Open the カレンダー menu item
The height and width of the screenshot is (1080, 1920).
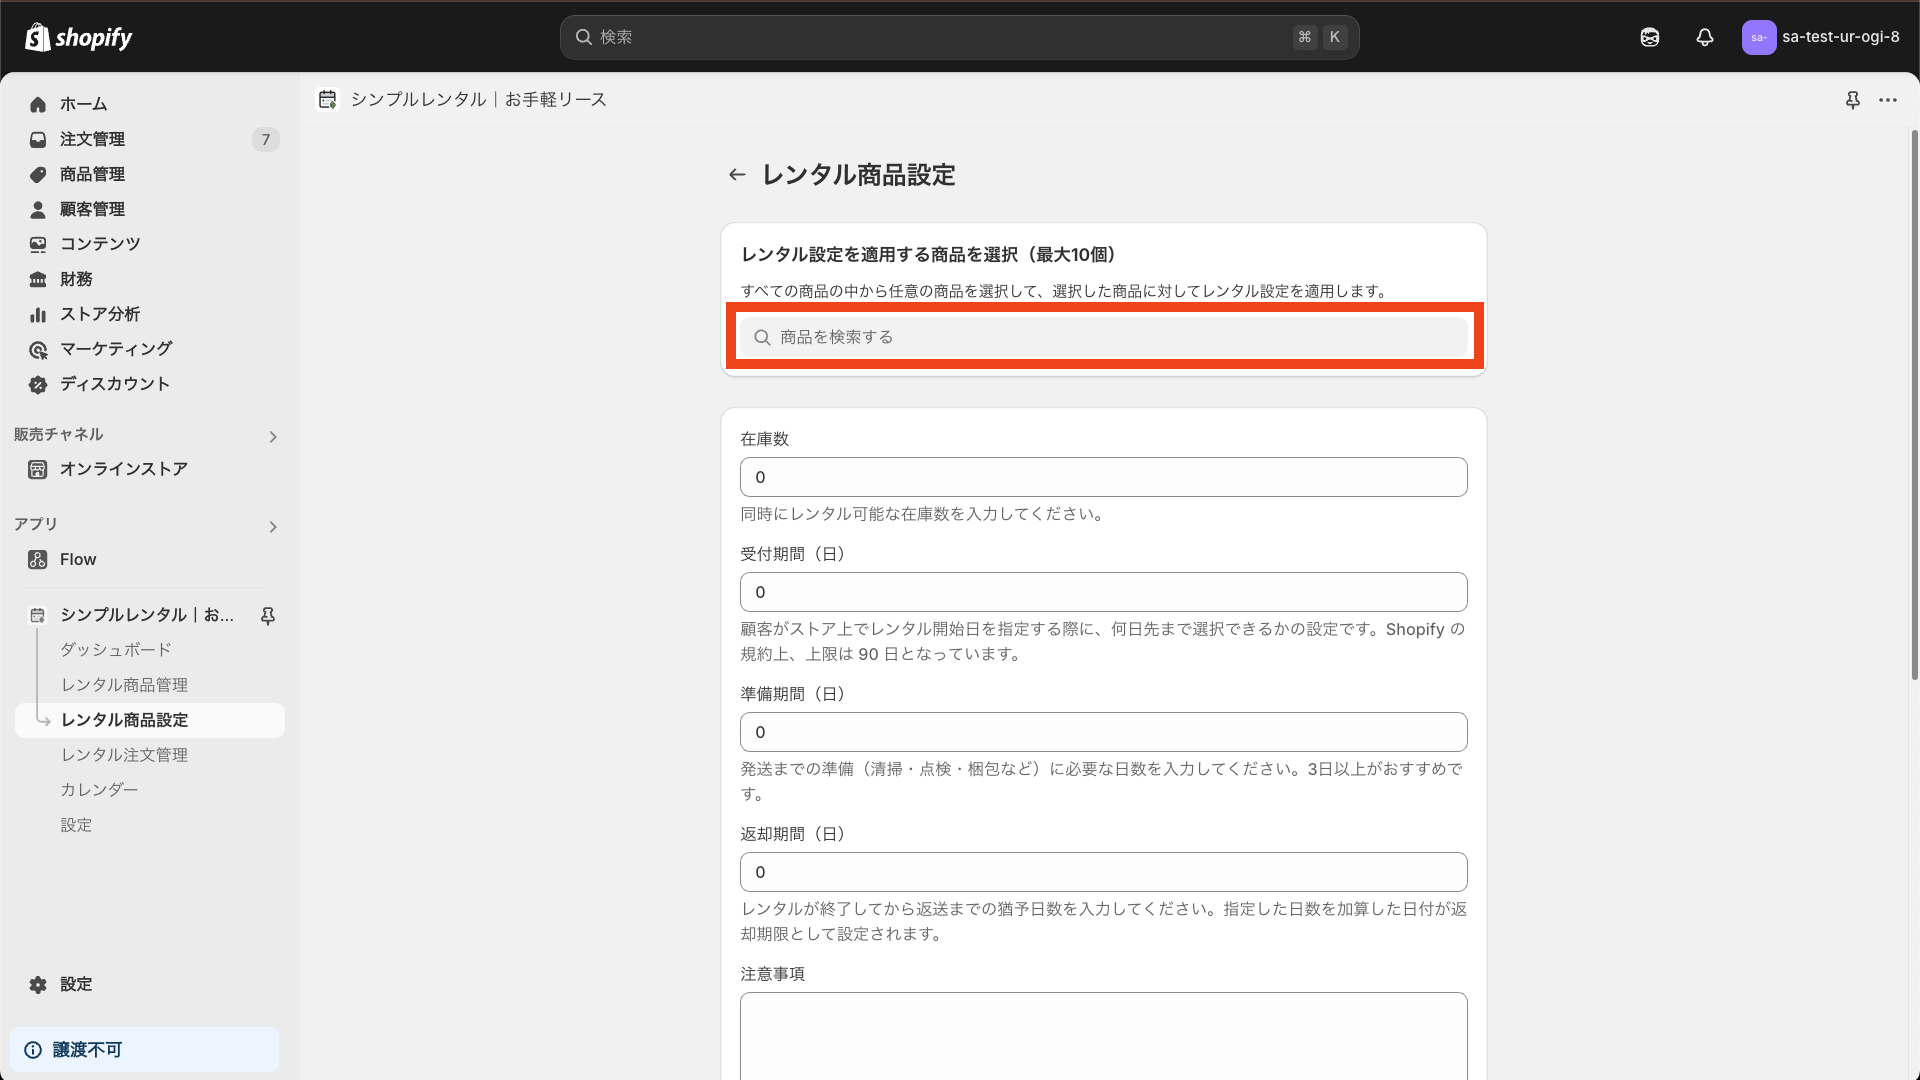pyautogui.click(x=100, y=789)
